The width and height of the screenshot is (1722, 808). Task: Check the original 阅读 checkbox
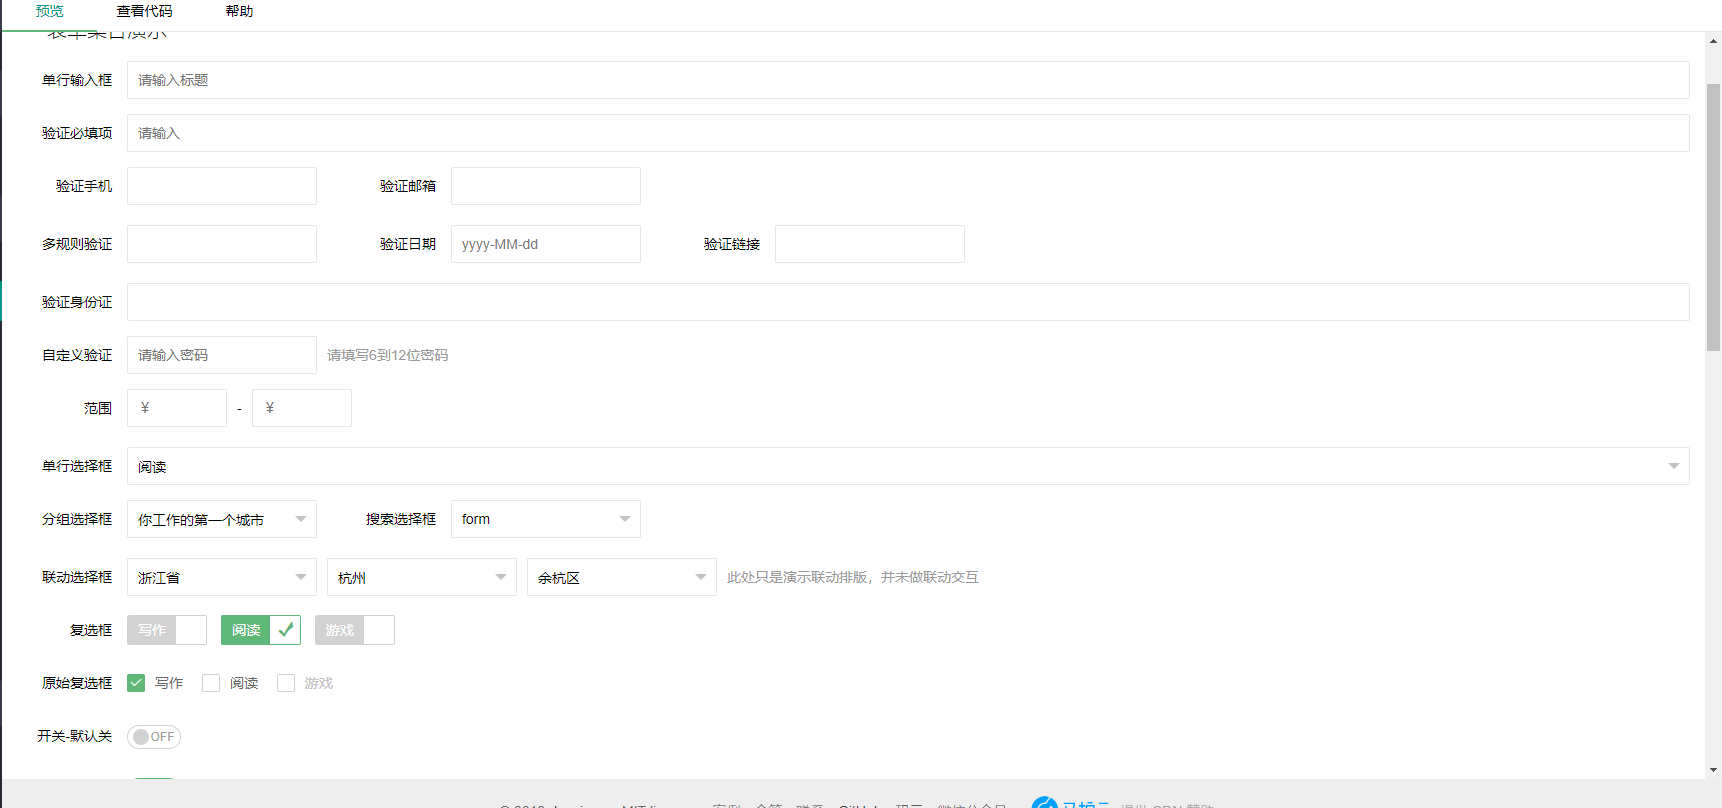pos(211,683)
